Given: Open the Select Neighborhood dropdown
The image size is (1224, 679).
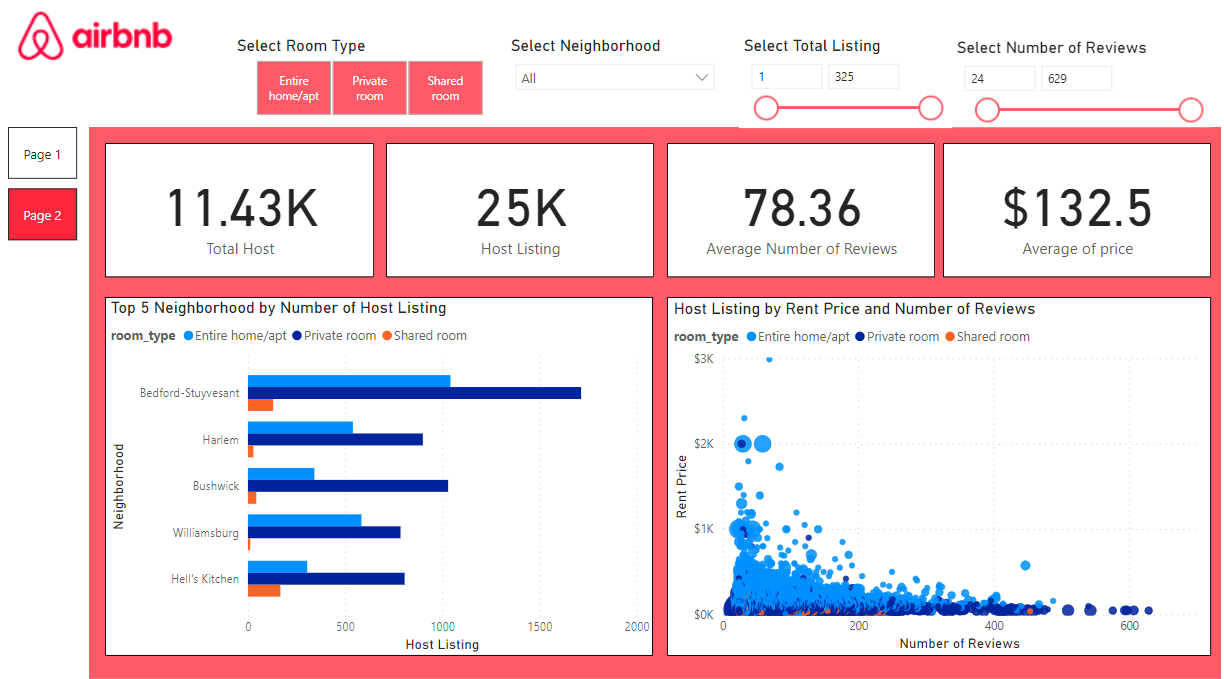Looking at the screenshot, I should pos(614,78).
